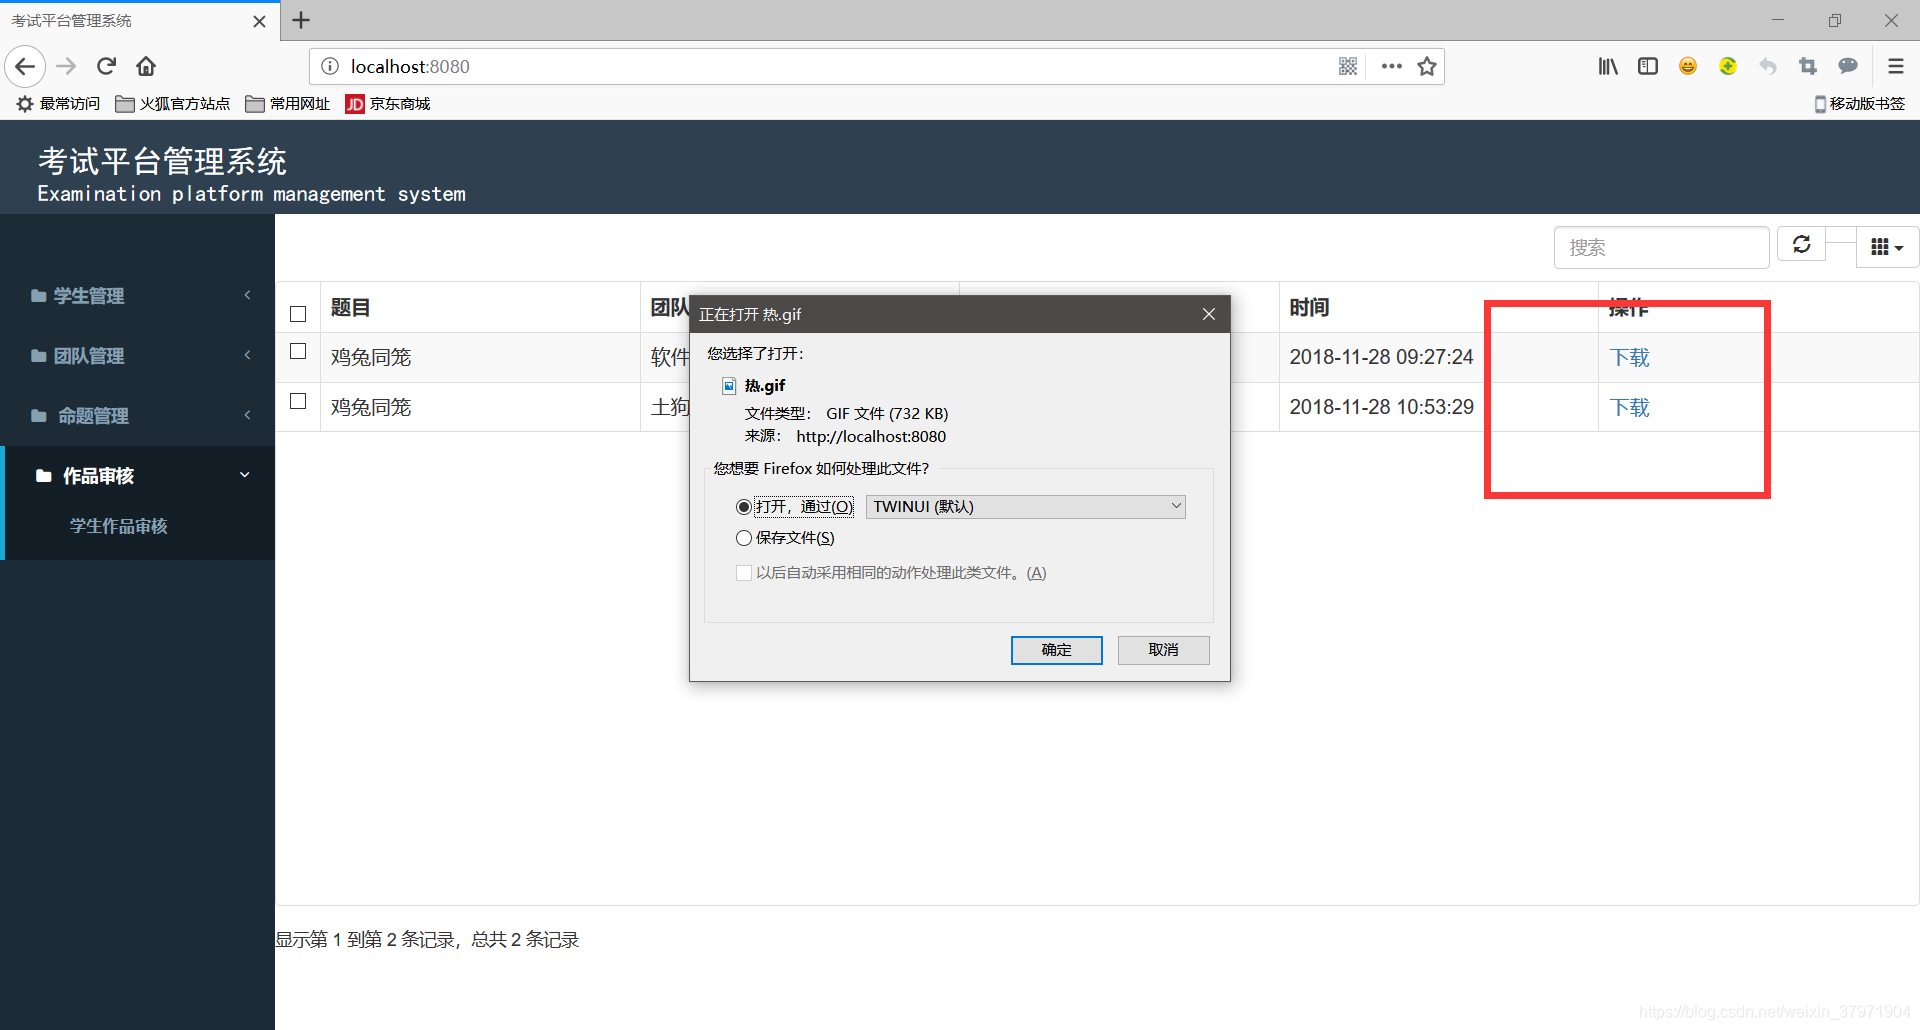Sort by the 时间 column header
1920x1030 pixels.
[x=1309, y=307]
